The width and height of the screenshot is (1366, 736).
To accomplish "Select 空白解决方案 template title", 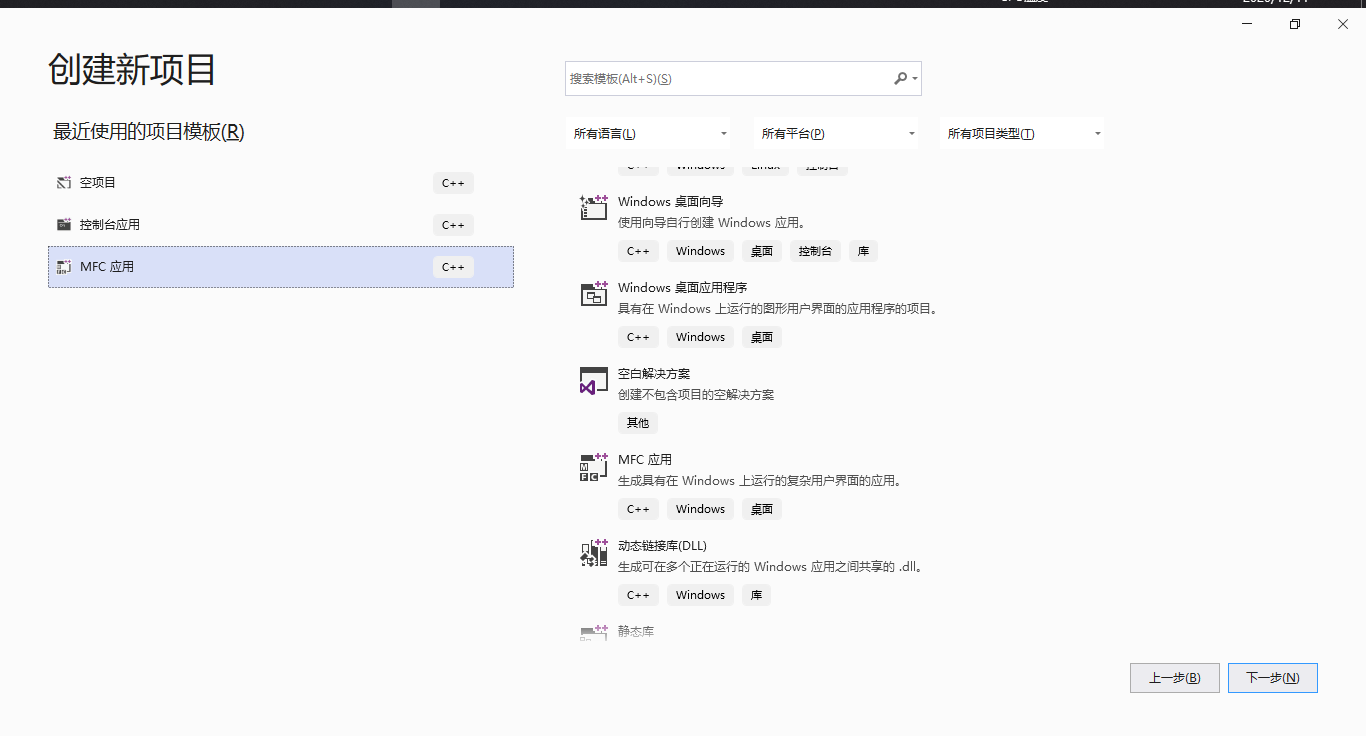I will (x=654, y=374).
